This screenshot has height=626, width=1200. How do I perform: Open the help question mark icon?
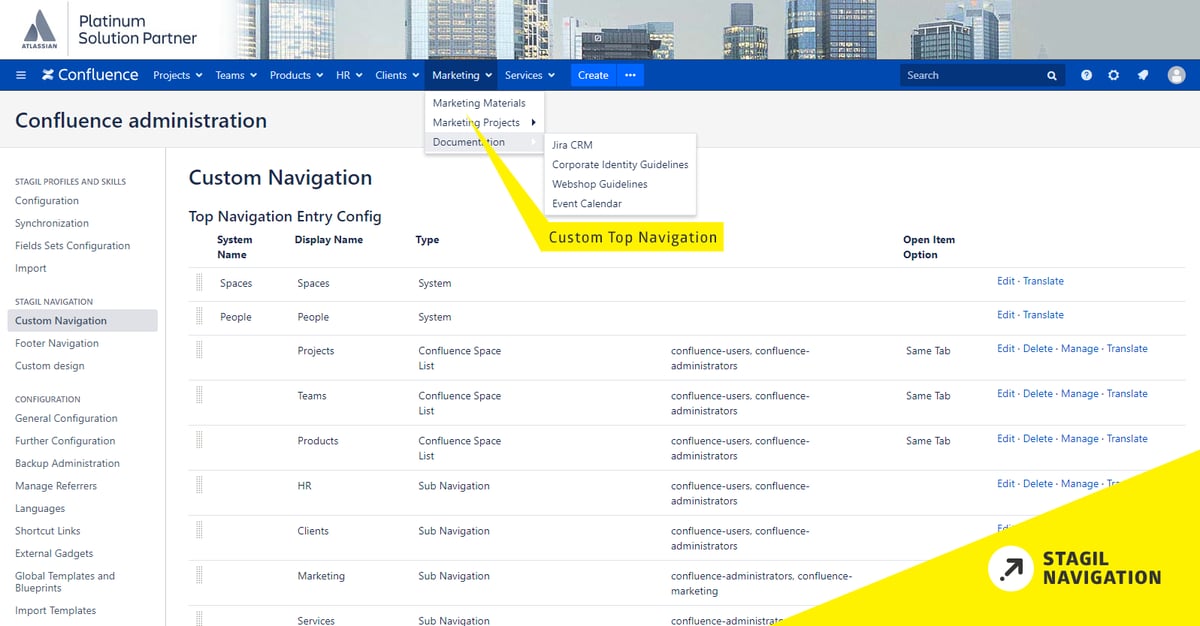1086,75
